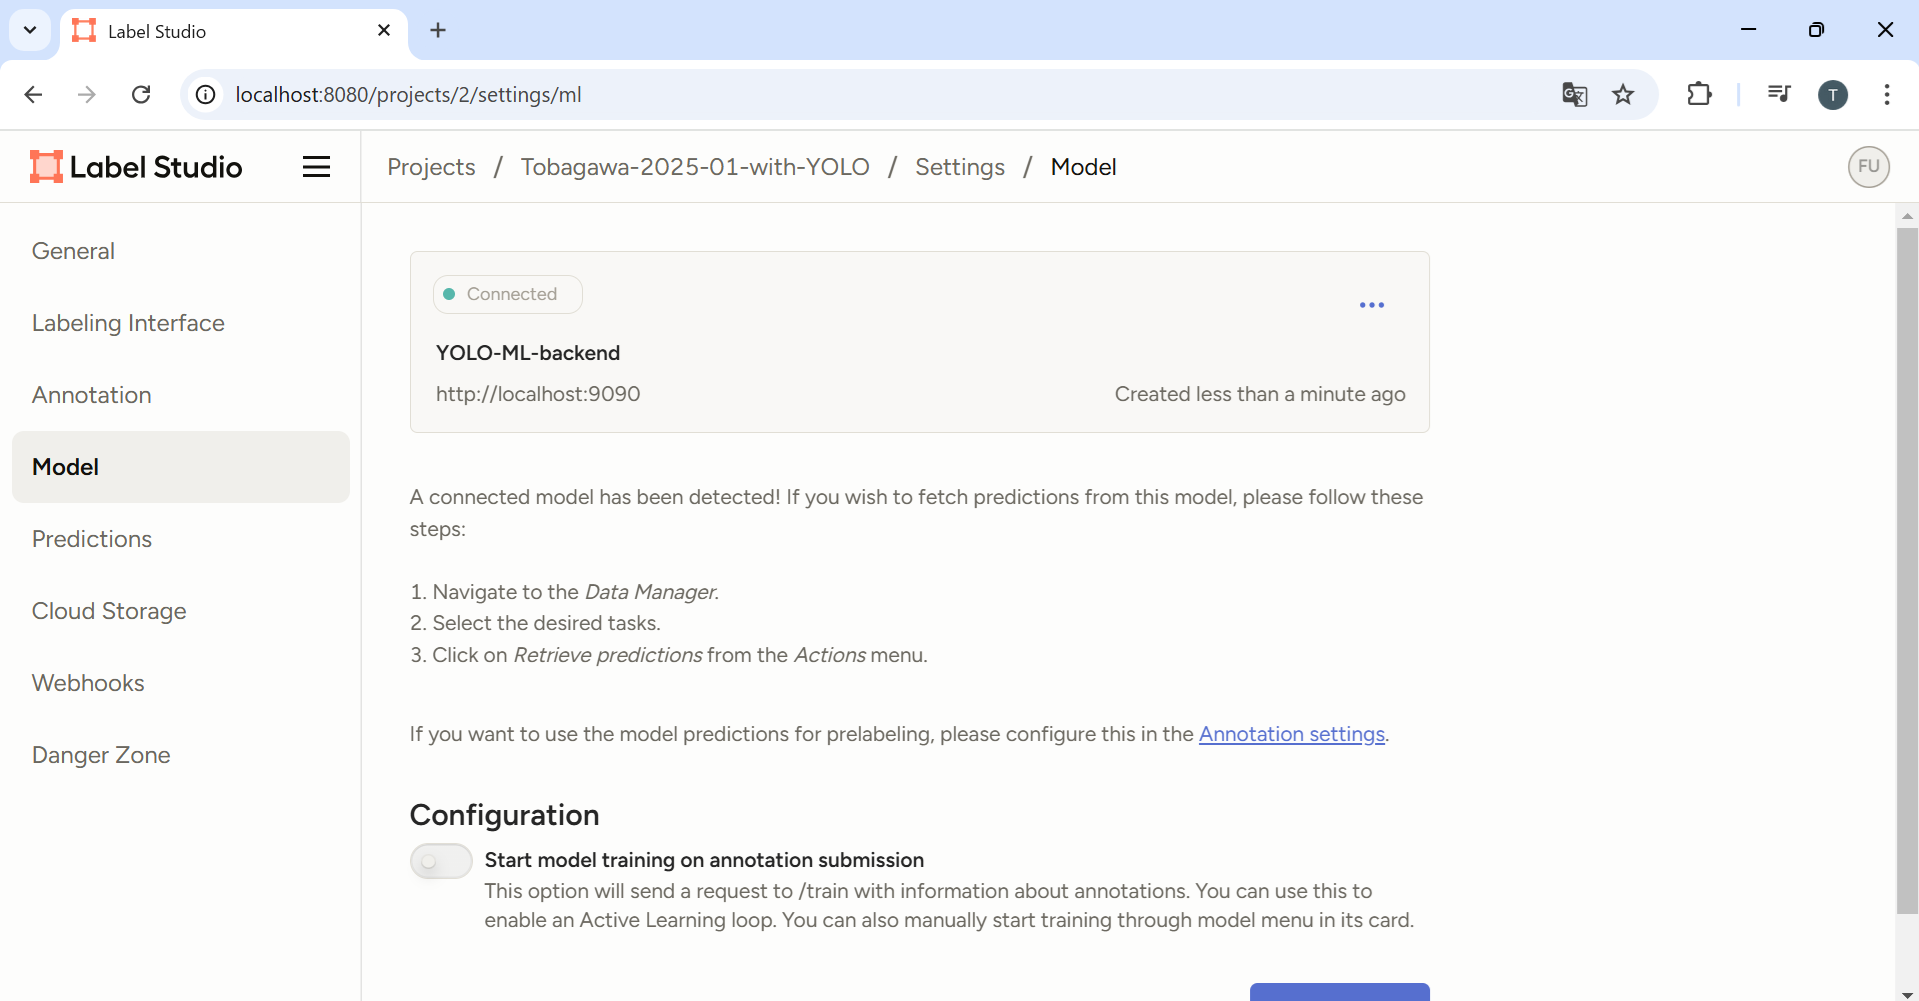Go back in browser history
This screenshot has width=1919, height=1001.
(33, 94)
